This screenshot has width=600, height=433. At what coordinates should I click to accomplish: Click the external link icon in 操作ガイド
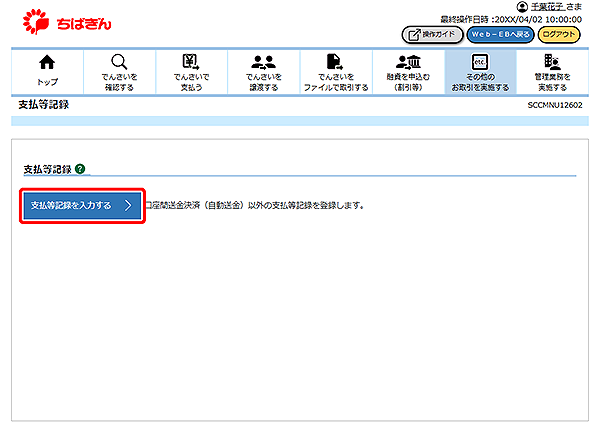[414, 34]
